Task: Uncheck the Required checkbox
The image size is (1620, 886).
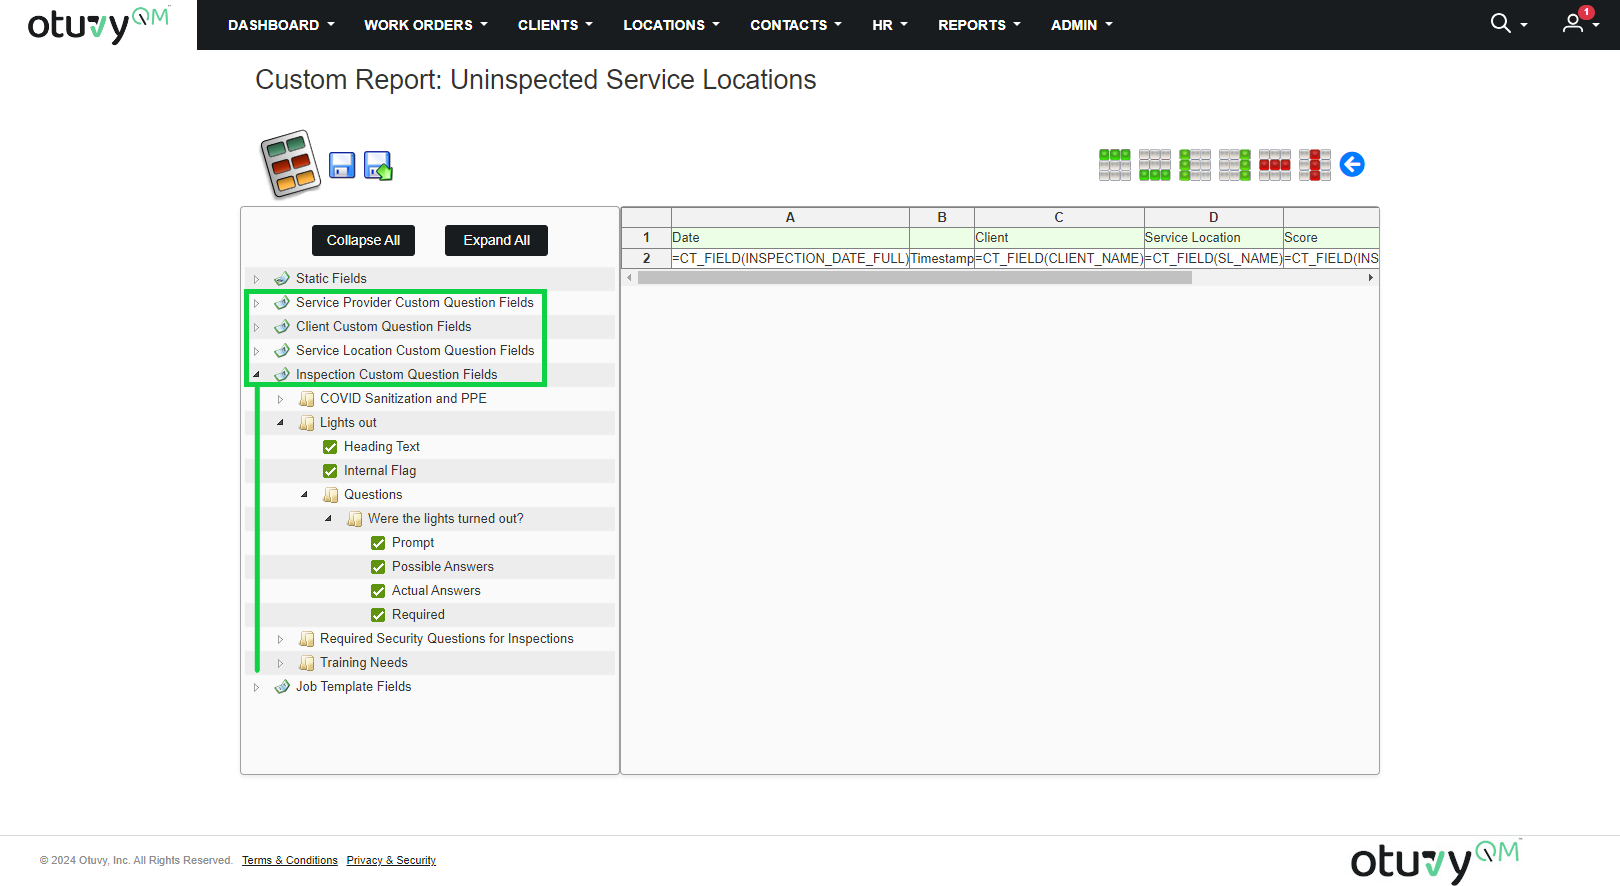Action: [x=378, y=615]
